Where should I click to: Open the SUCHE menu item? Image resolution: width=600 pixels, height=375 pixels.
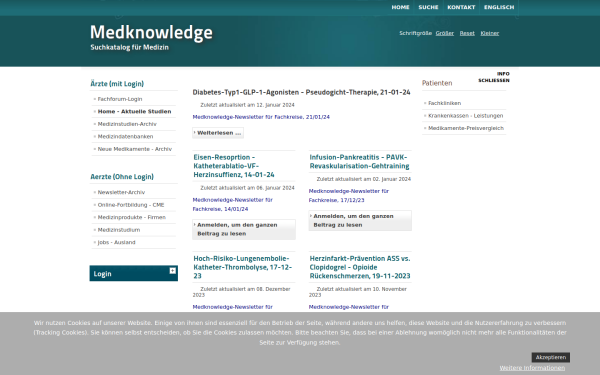(428, 7)
